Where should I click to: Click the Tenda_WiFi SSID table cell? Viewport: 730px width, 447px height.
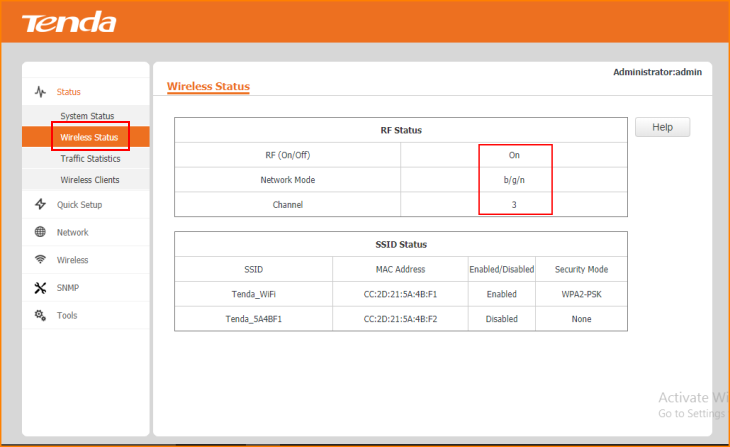pyautogui.click(x=253, y=294)
